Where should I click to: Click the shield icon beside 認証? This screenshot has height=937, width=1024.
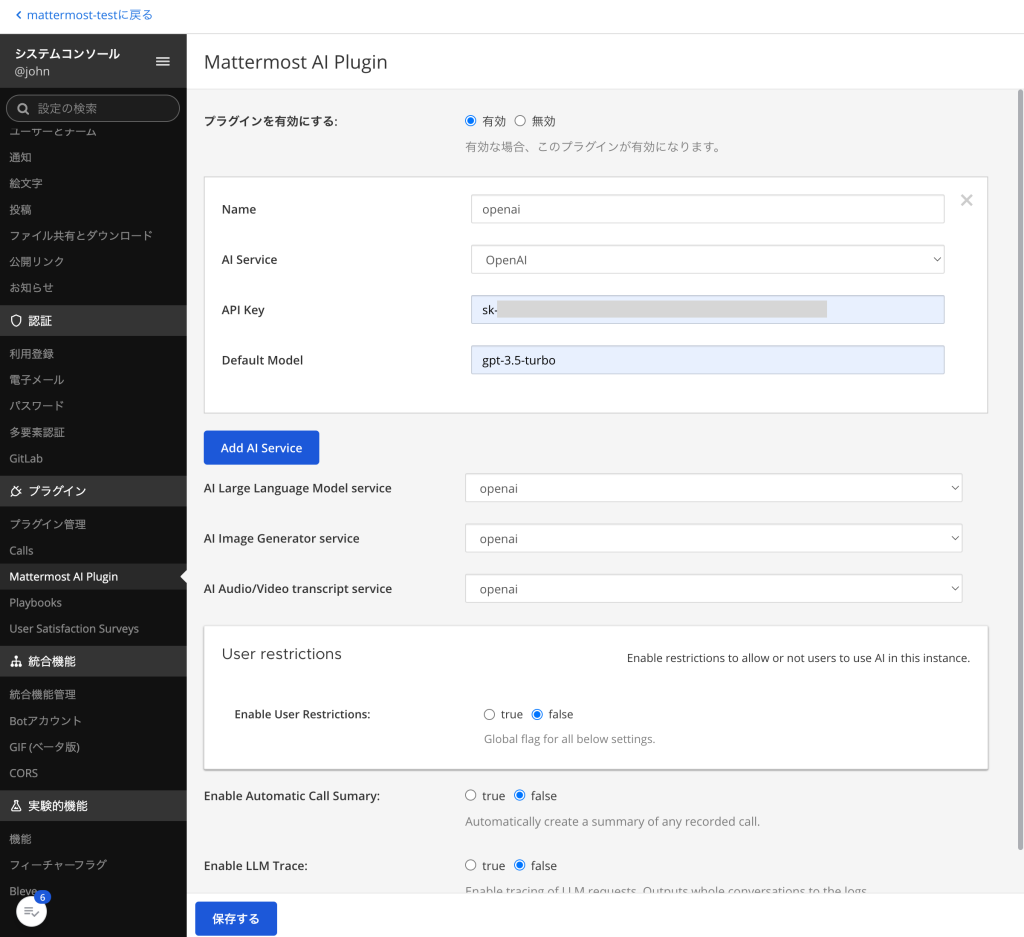pos(16,321)
